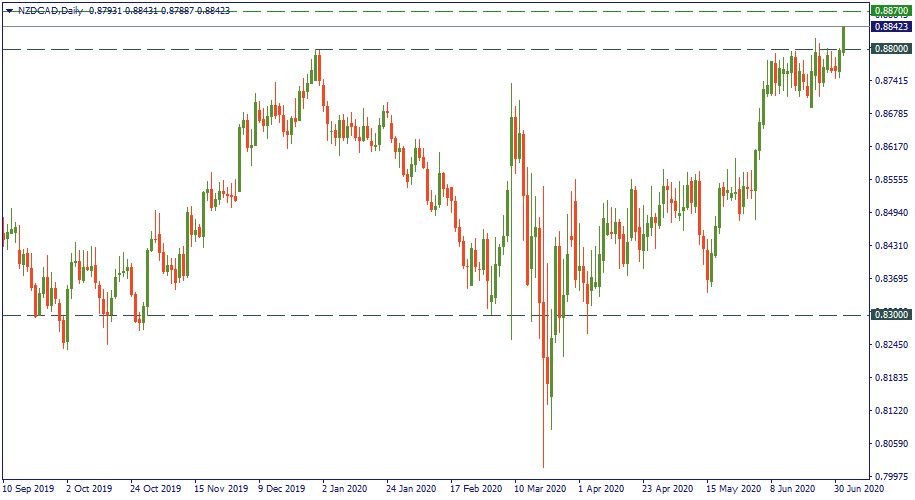Click the triangle arrow beside NZDCAD,Daily
This screenshot has height=500, width=915.
click(9, 10)
